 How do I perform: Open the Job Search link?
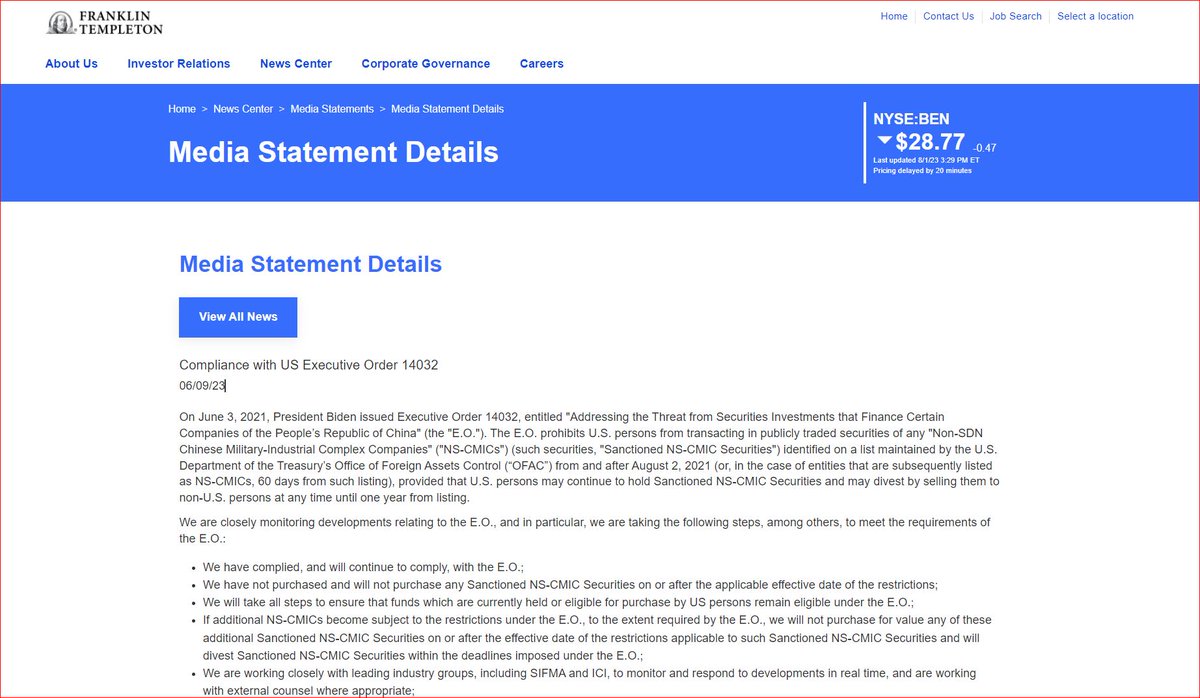pos(1015,16)
